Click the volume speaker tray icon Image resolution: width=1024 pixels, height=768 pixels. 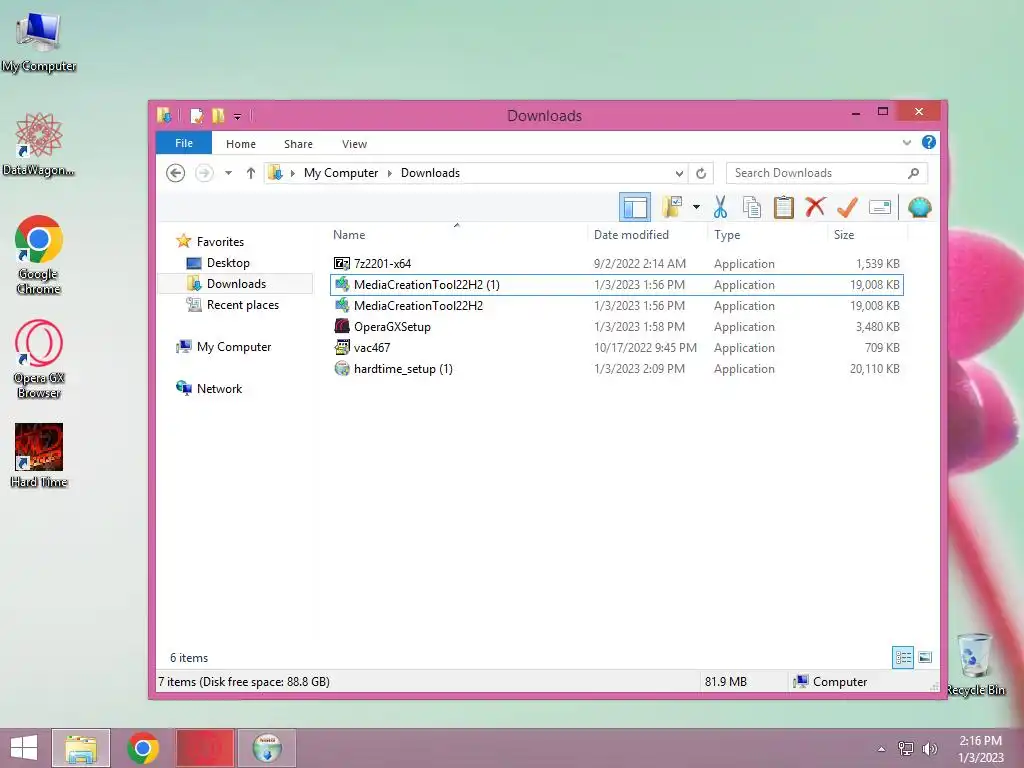(929, 748)
